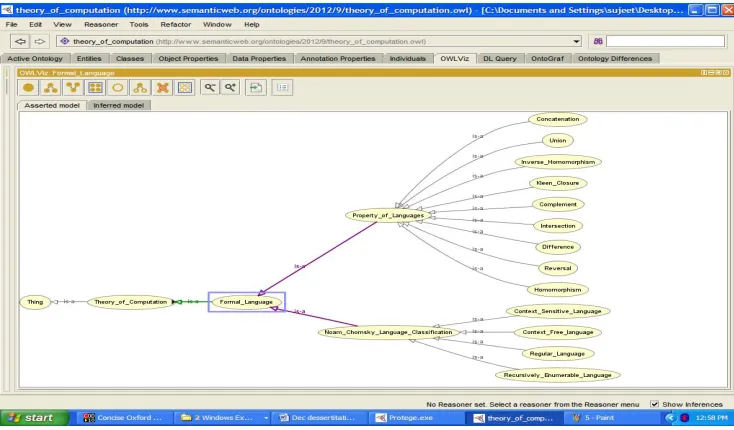This screenshot has width=734, height=430.
Task: Click the Windows start button
Action: (x=34, y=418)
